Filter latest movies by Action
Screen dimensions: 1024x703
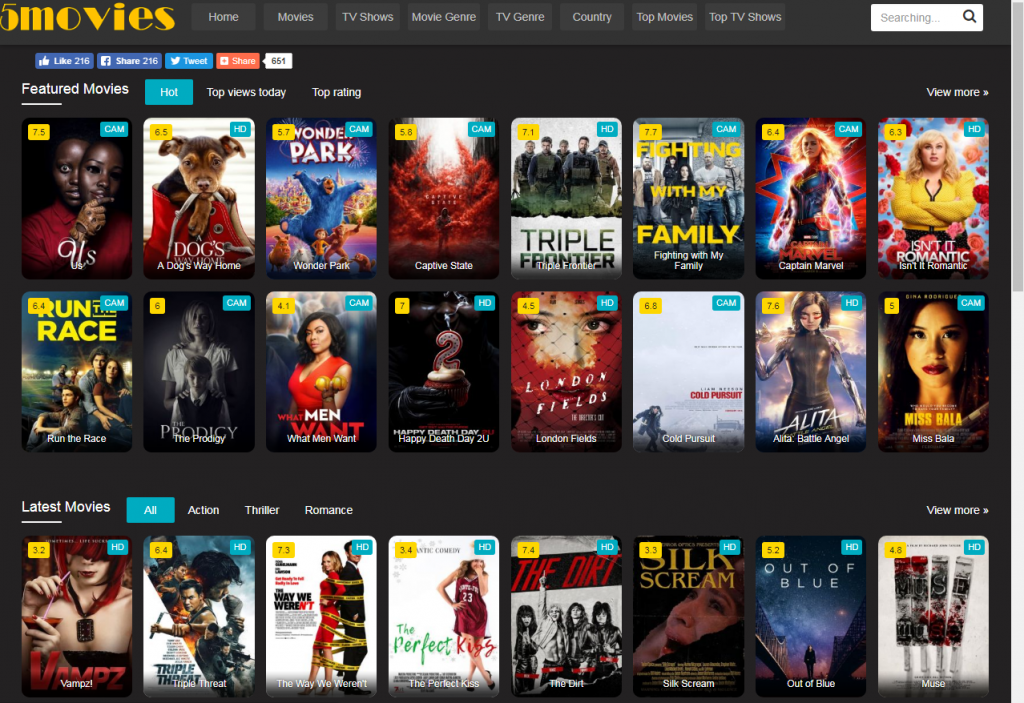click(203, 510)
